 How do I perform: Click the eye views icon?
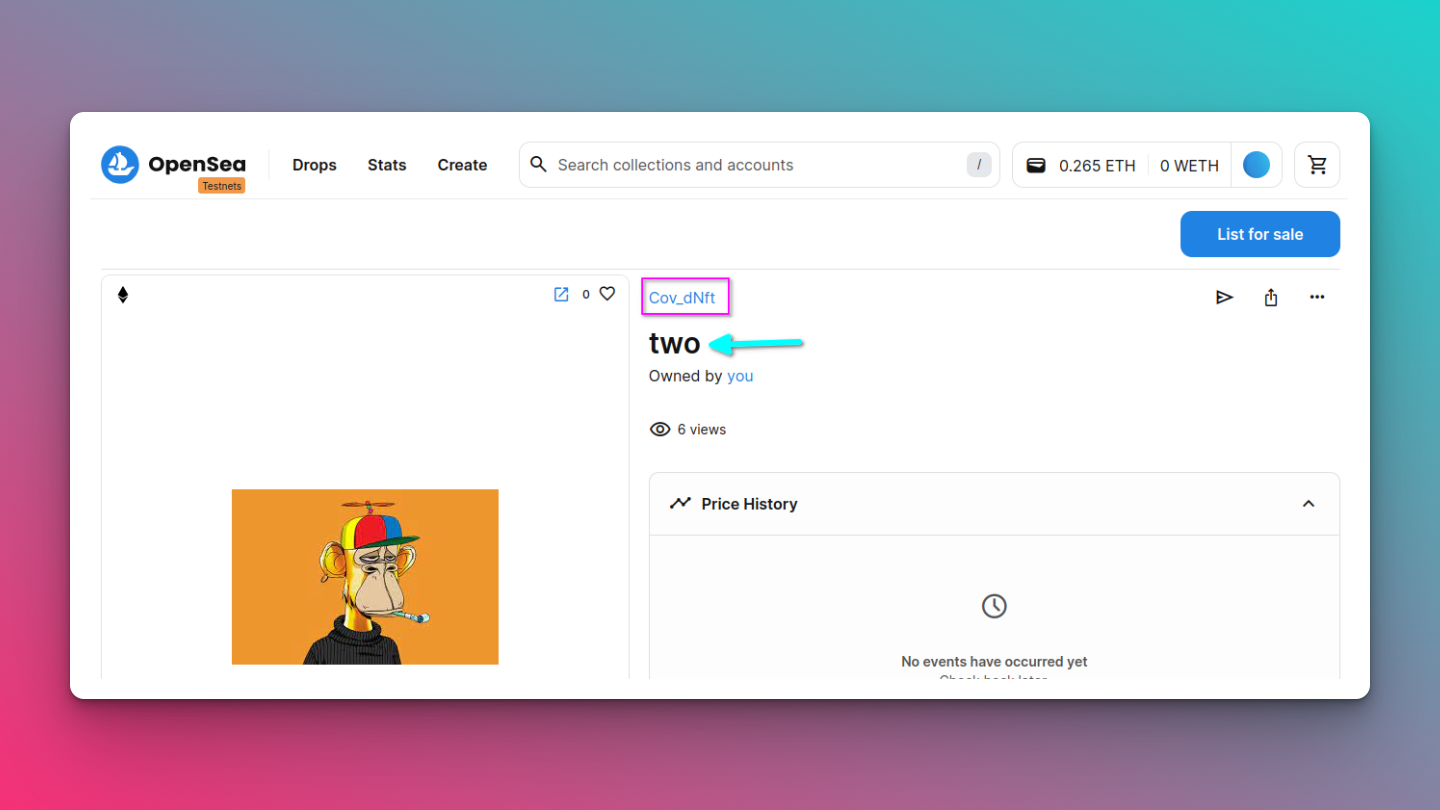click(x=660, y=429)
